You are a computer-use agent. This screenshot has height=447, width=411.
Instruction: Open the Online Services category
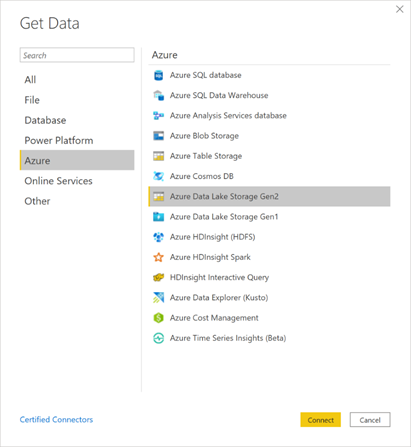[x=77, y=181]
